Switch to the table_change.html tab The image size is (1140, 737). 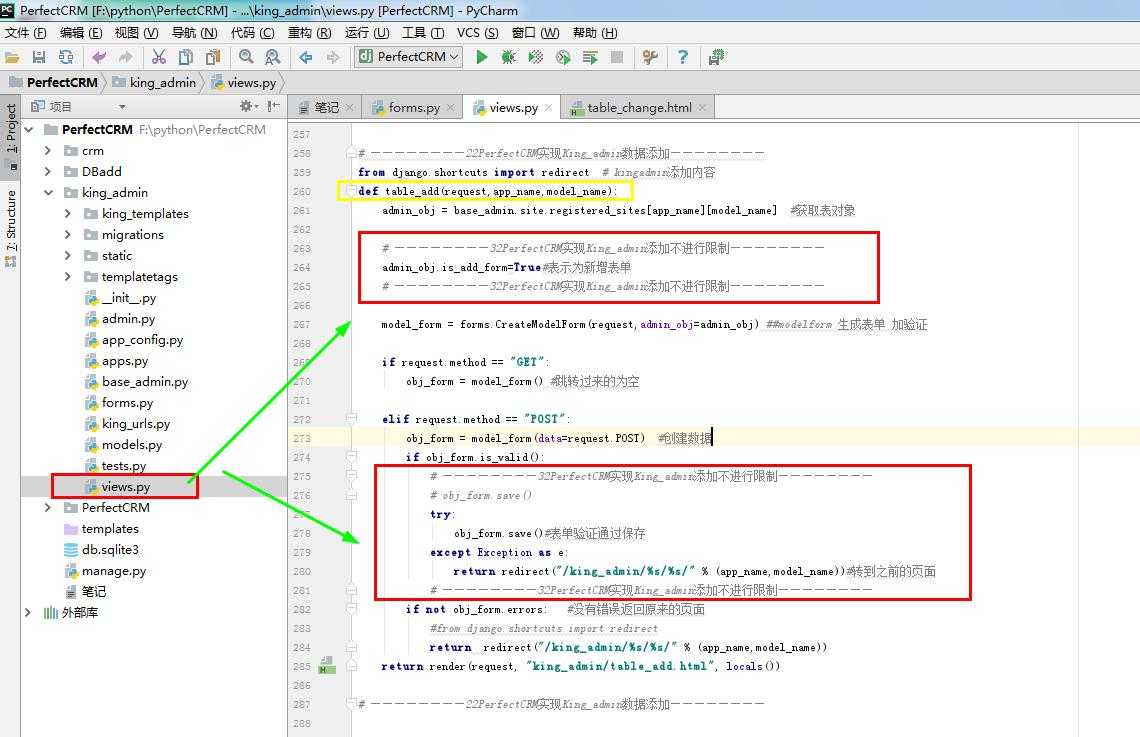click(639, 108)
